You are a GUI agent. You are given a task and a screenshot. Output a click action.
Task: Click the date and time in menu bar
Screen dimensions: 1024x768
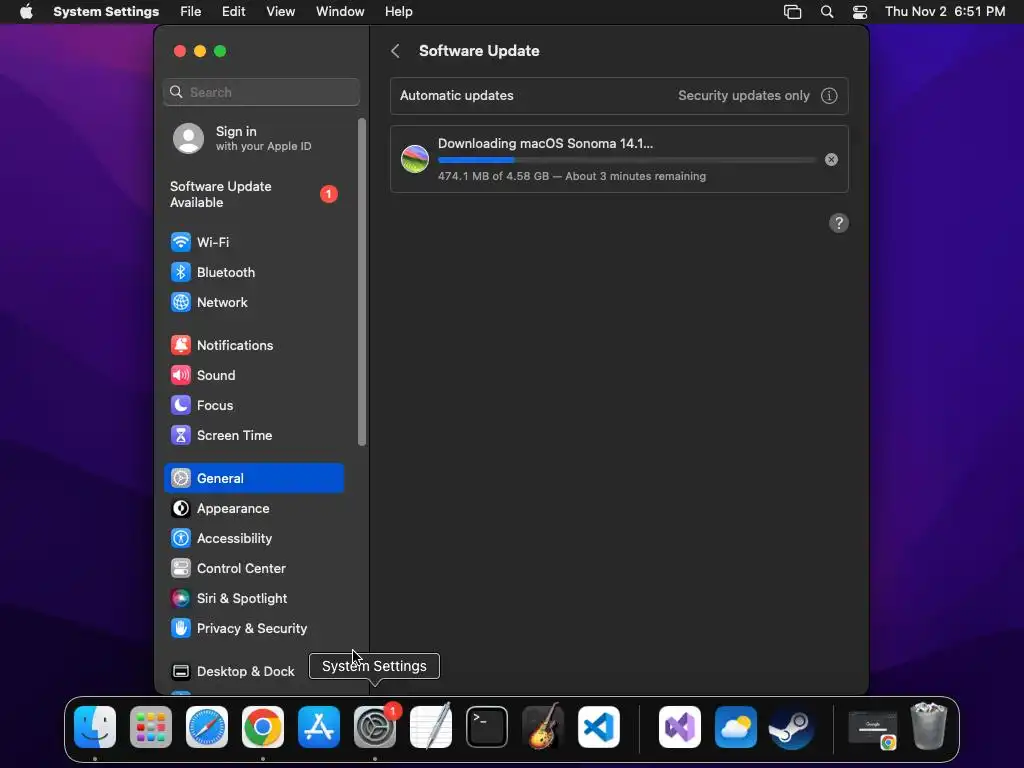945,11
